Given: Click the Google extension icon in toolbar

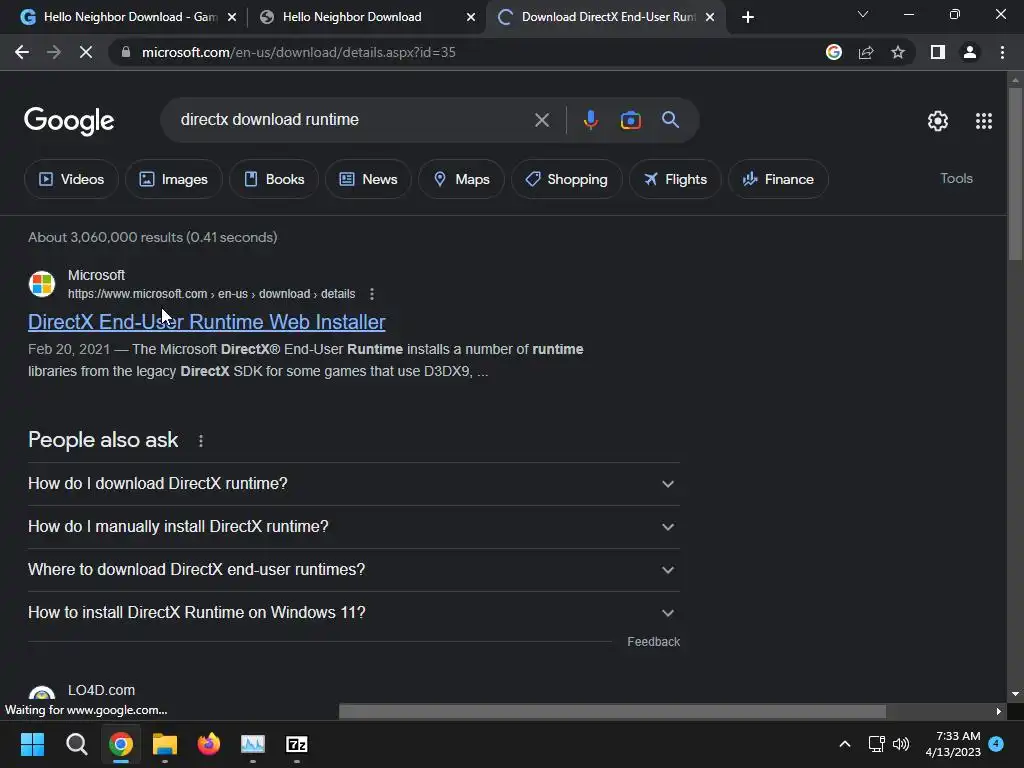Looking at the screenshot, I should (x=834, y=52).
